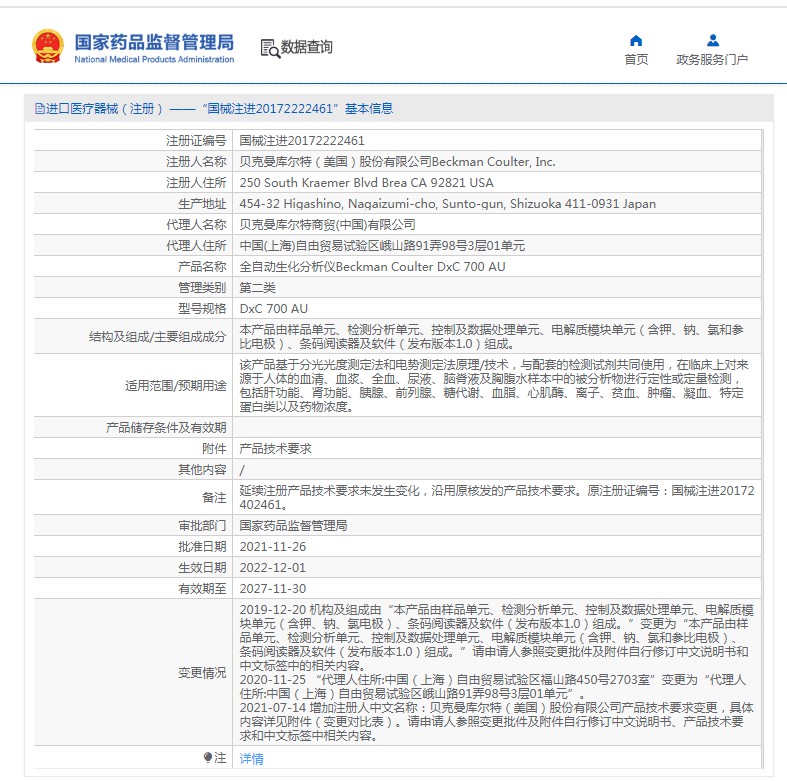Click the 首页 home icon

click(x=636, y=40)
